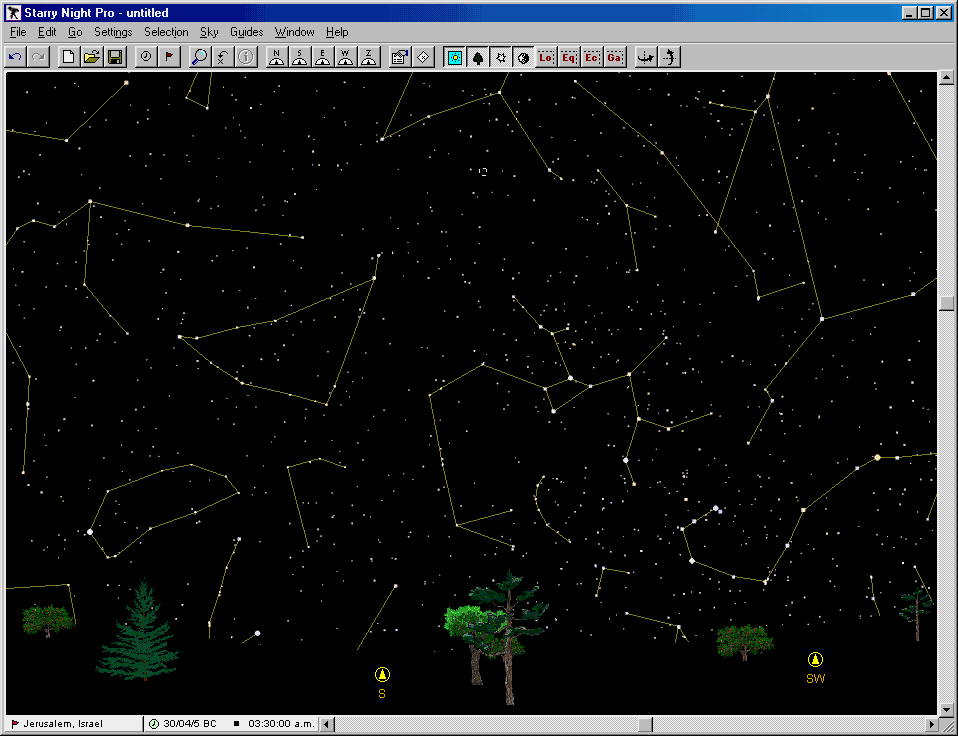Click the Starry Night Pro title bar icon
Screen dimensions: 958x736
pos(13,13)
